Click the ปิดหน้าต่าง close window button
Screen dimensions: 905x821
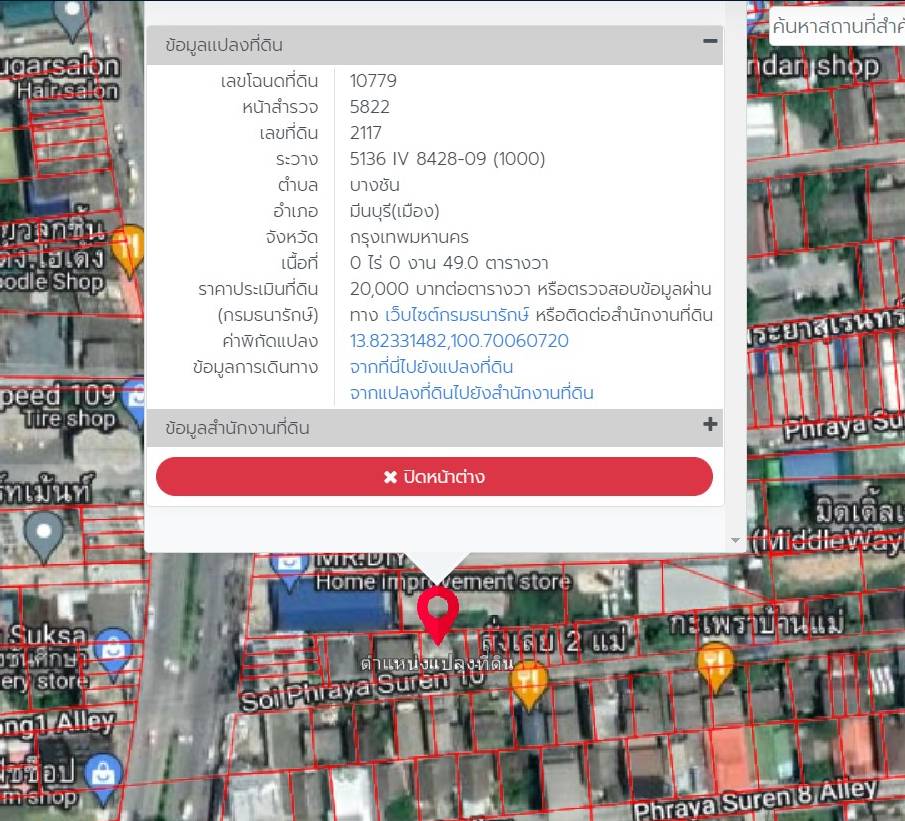[x=434, y=477]
